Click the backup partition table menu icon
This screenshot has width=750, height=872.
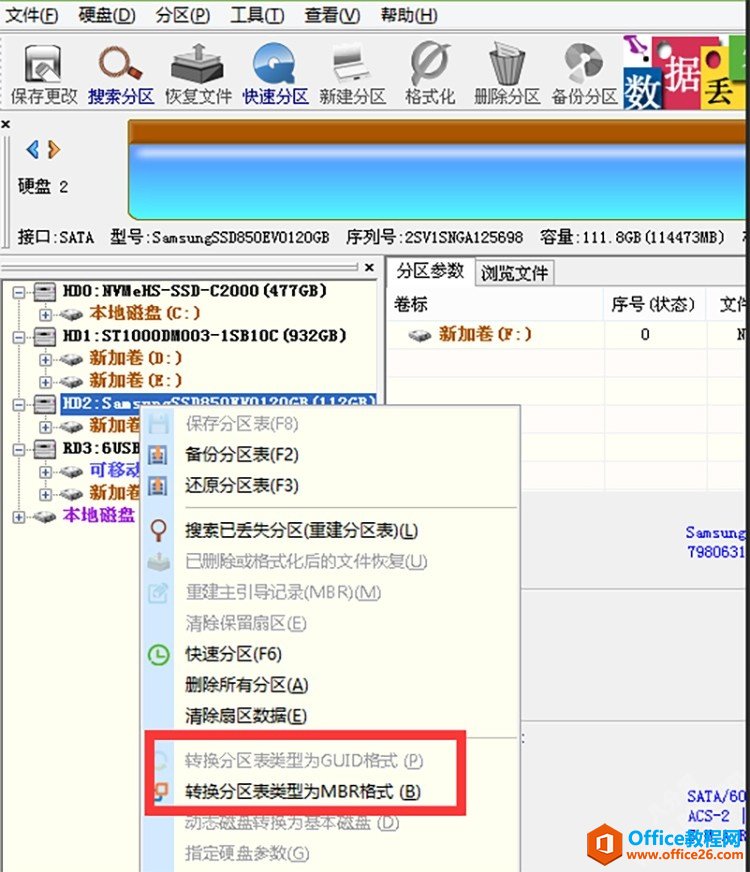(158, 455)
